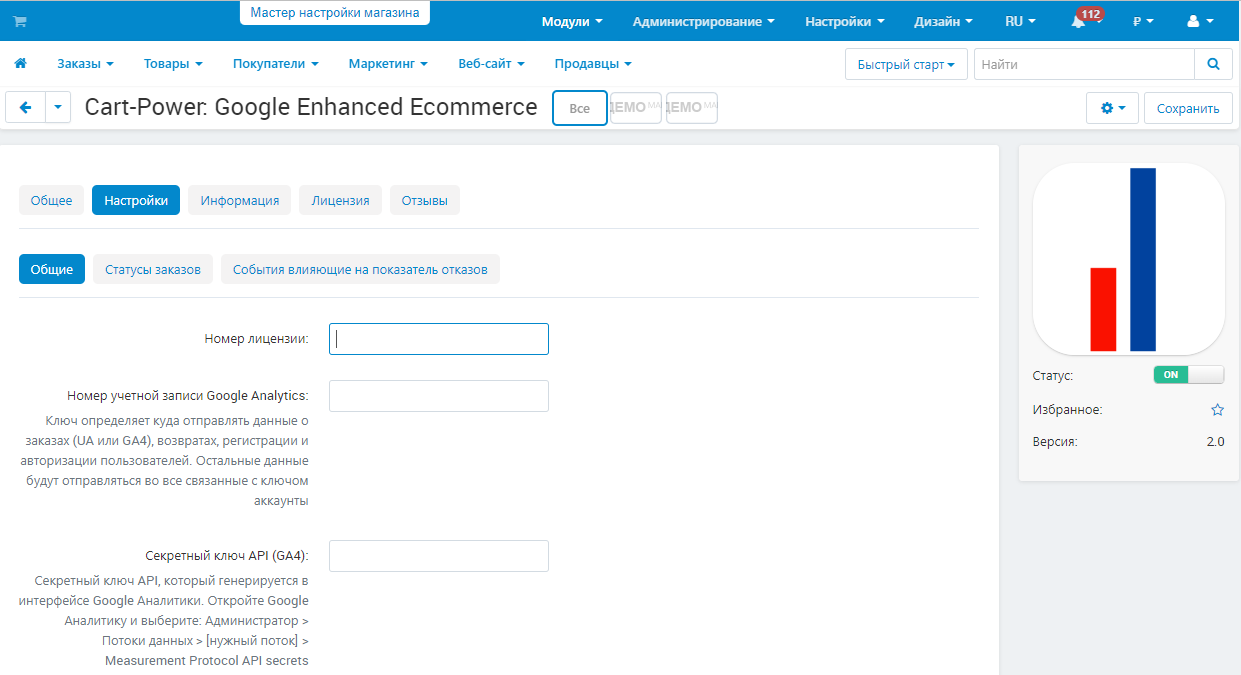Image resolution: width=1241 pixels, height=675 pixels.
Task: Select the "Все" storefront filter button
Action: (x=580, y=108)
